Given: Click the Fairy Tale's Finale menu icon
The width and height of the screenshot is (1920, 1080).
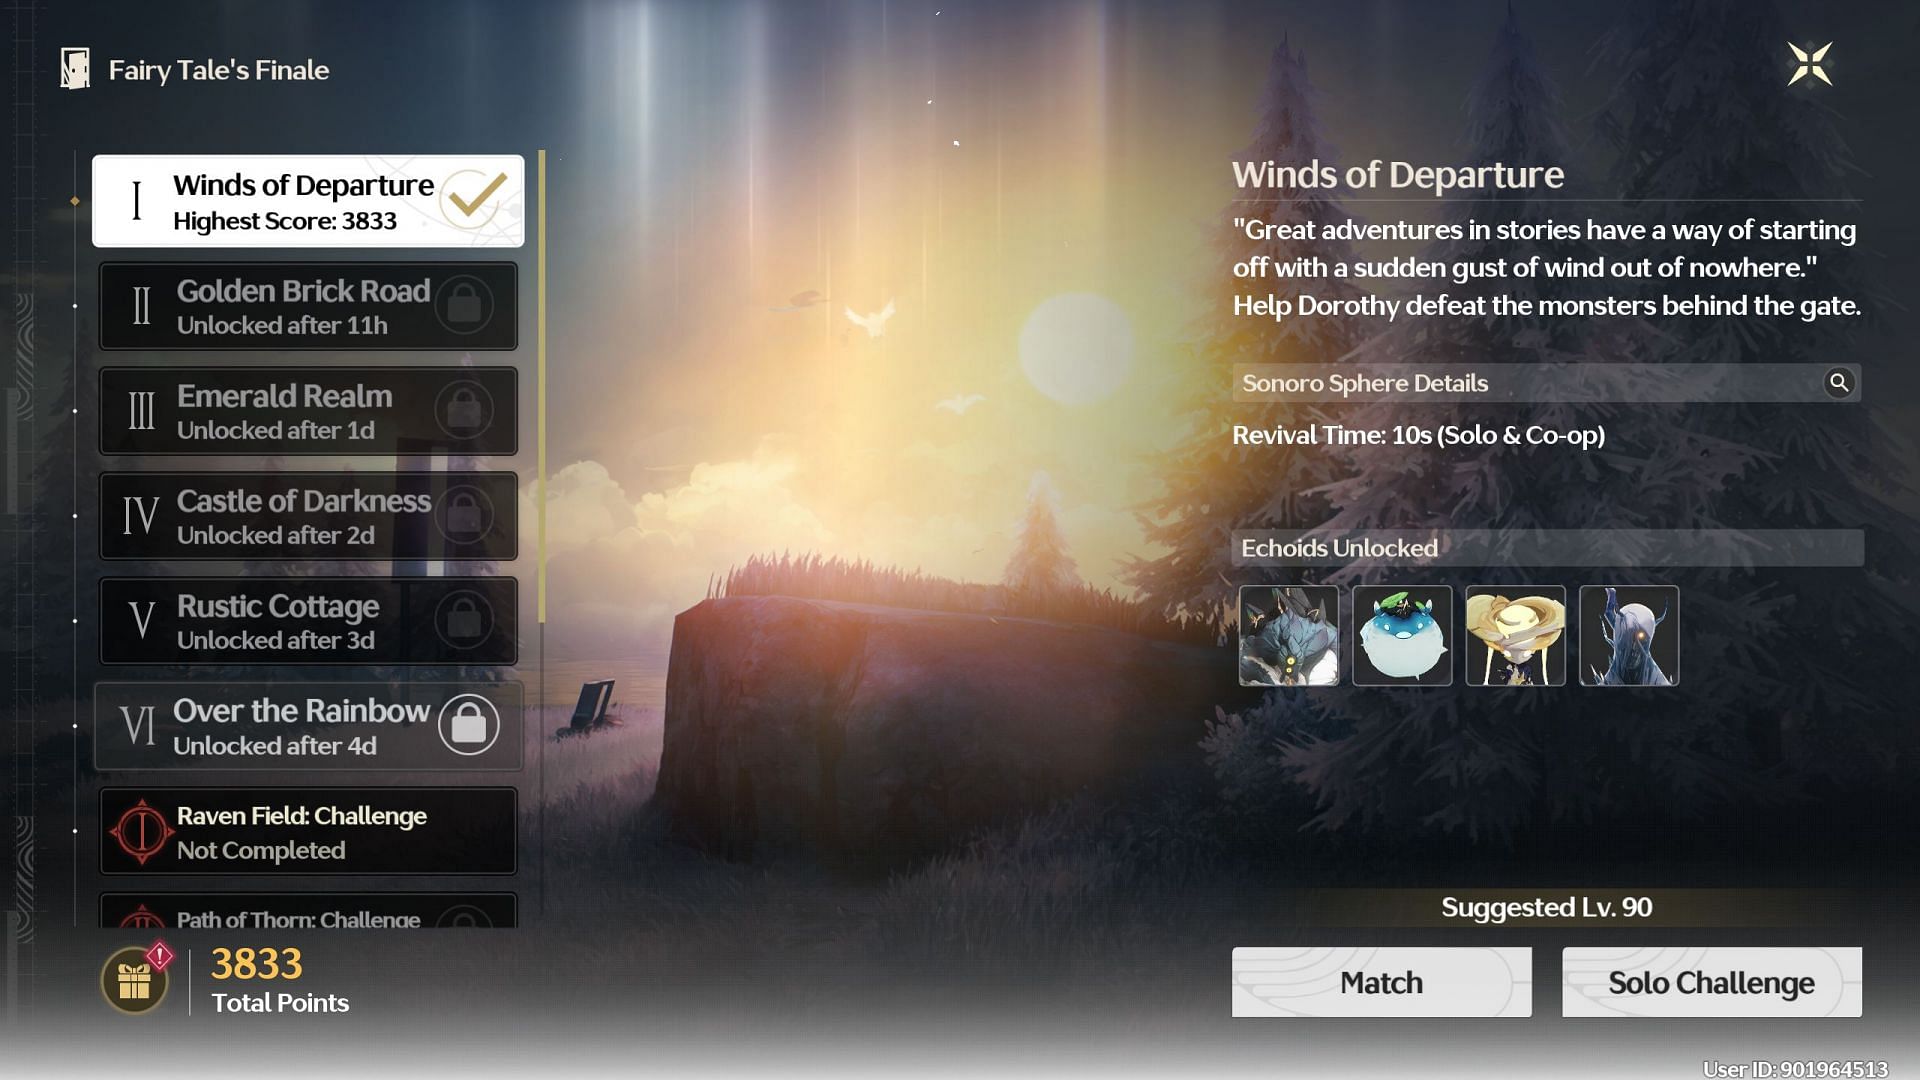Looking at the screenshot, I should pos(75,70).
